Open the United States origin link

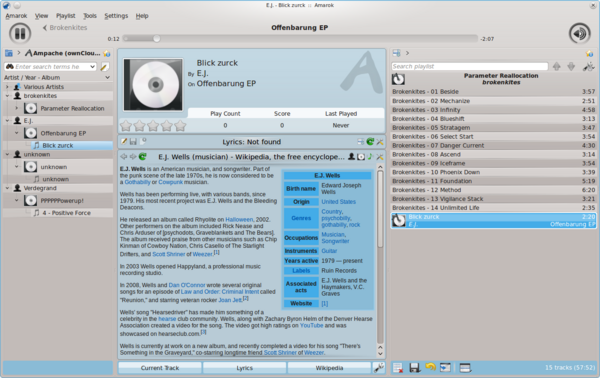(x=338, y=202)
